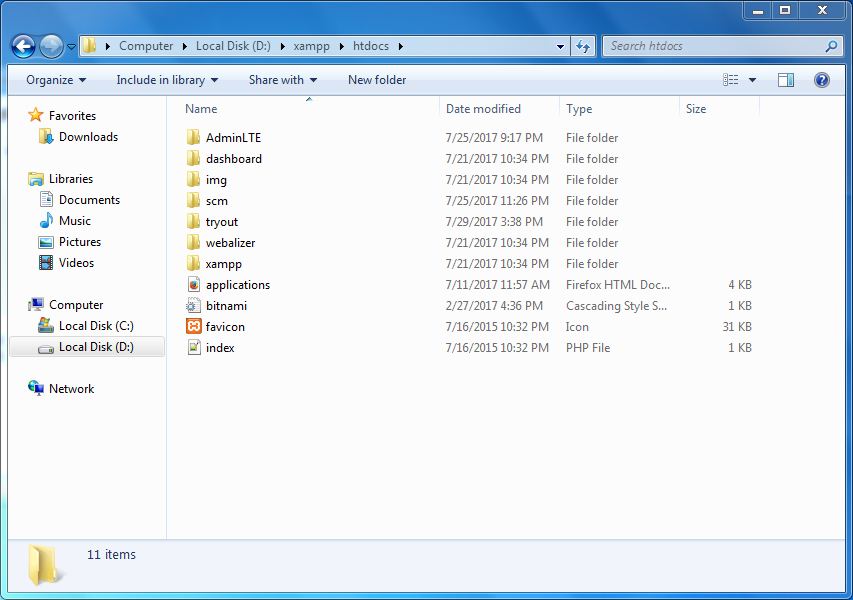Open the Organize dropdown menu

coord(56,80)
